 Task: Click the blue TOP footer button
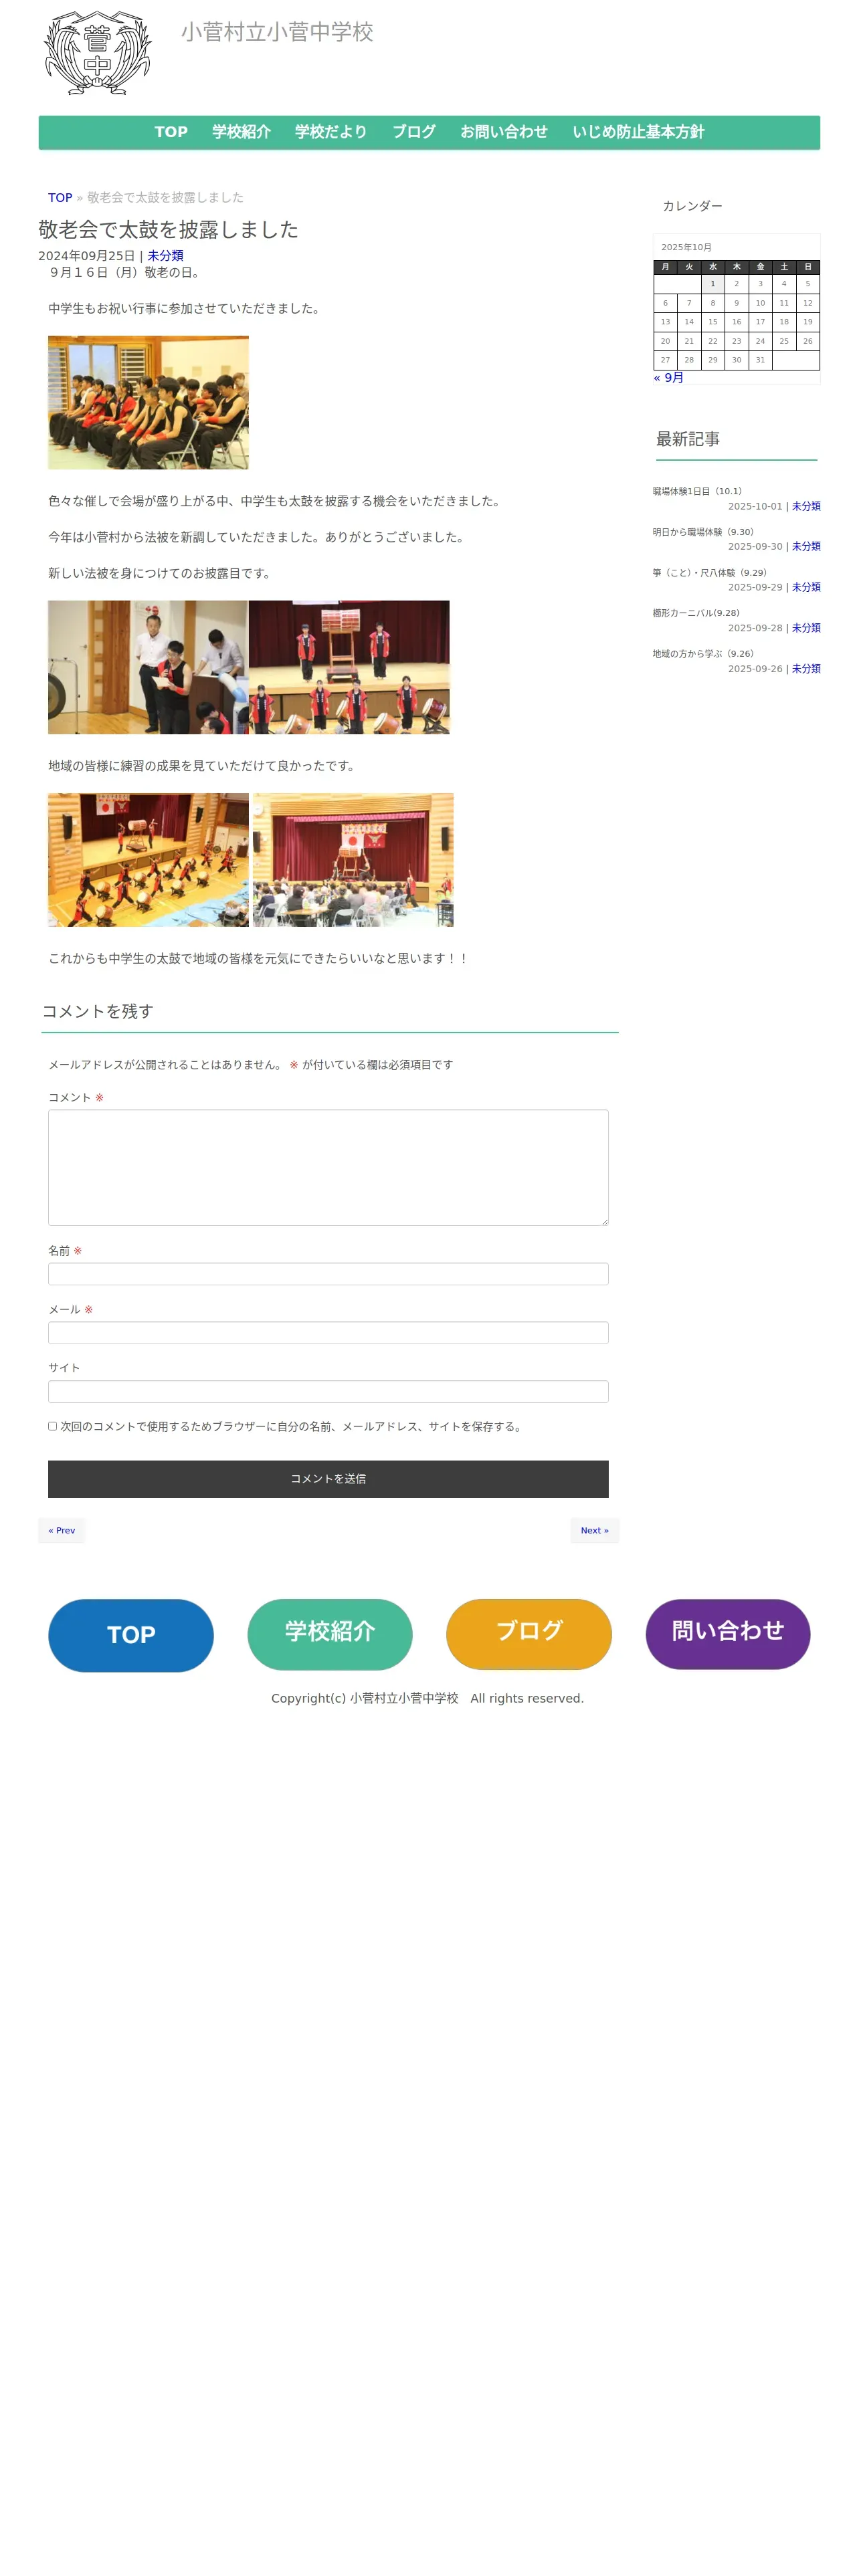[x=131, y=1635]
